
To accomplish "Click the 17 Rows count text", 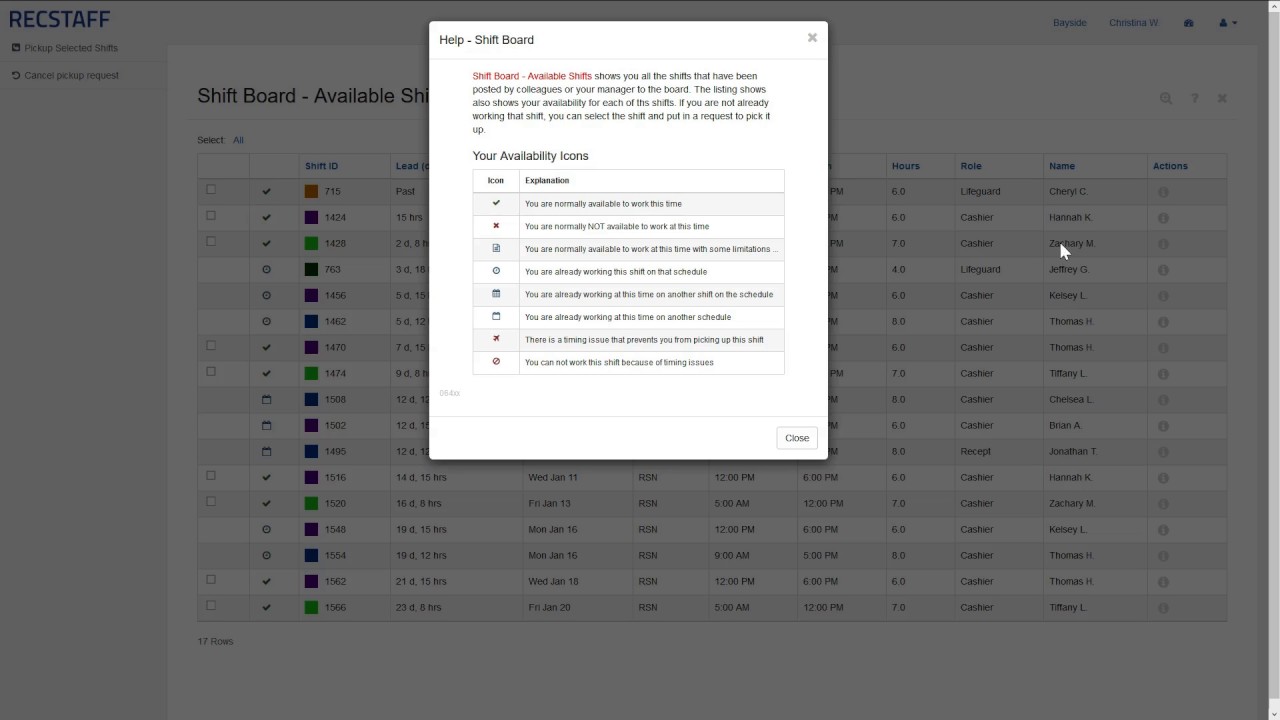I will [215, 641].
